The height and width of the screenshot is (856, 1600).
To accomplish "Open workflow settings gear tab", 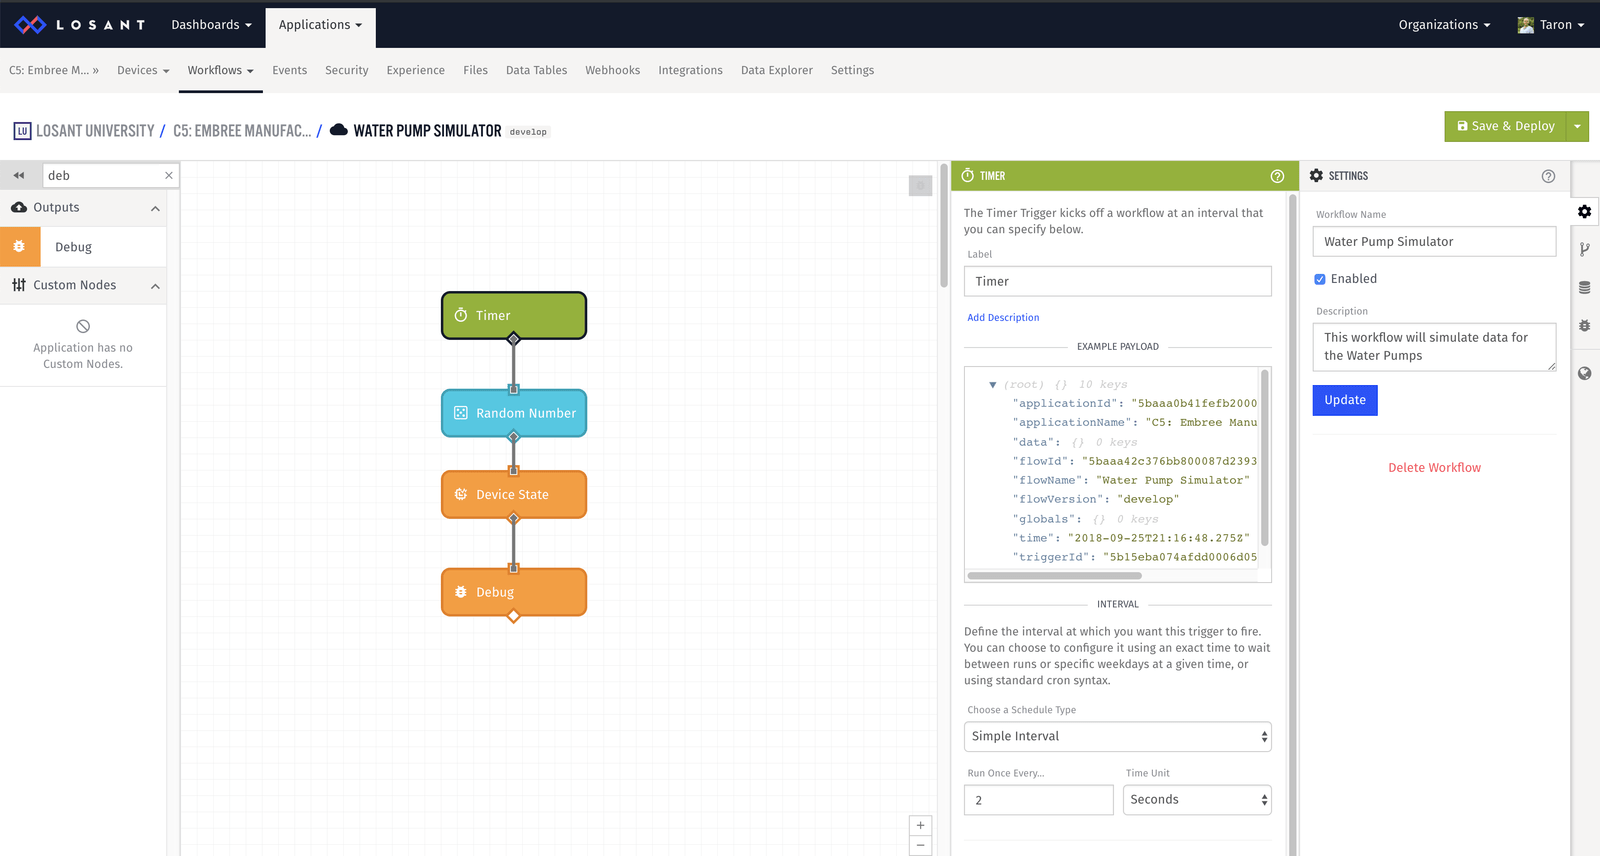I will (1585, 212).
